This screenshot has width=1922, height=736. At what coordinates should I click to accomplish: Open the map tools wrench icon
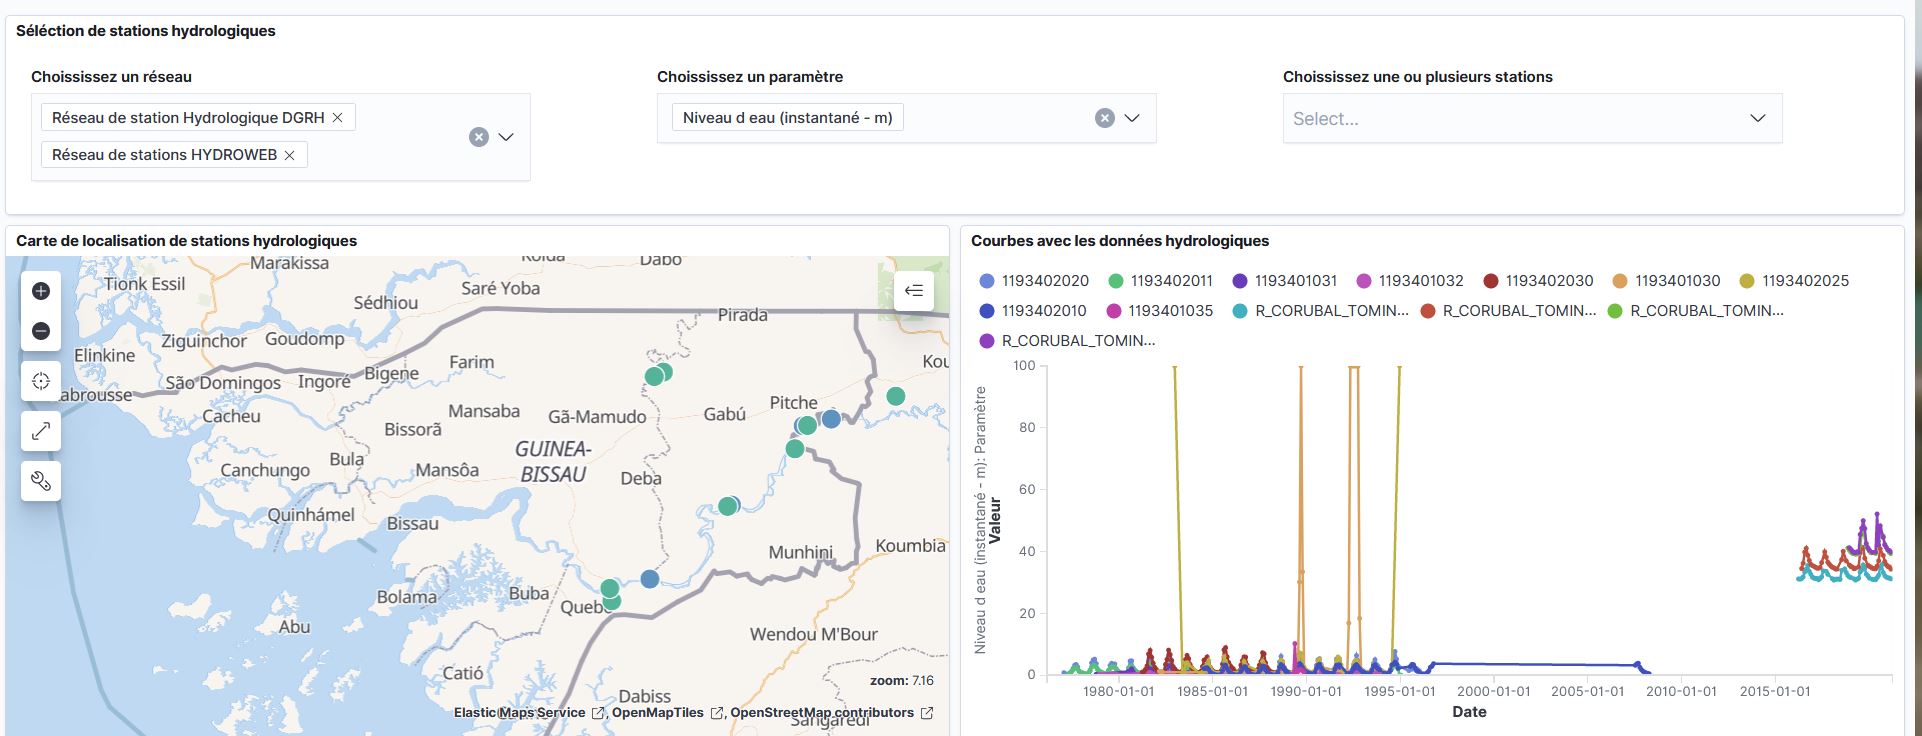point(41,481)
